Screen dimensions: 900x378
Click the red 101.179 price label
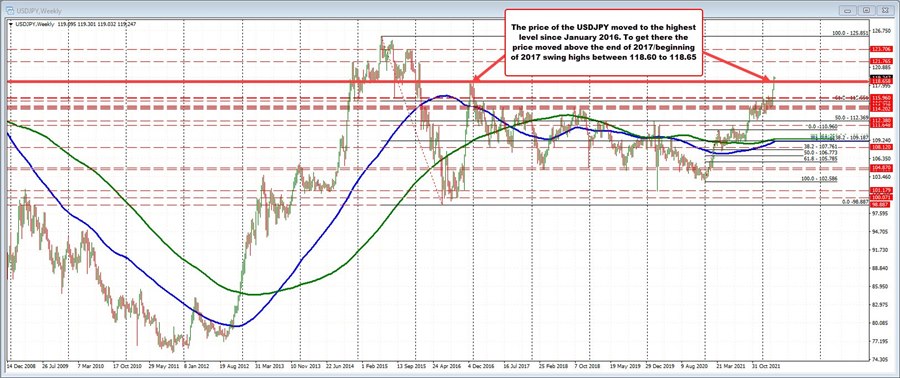tap(881, 190)
